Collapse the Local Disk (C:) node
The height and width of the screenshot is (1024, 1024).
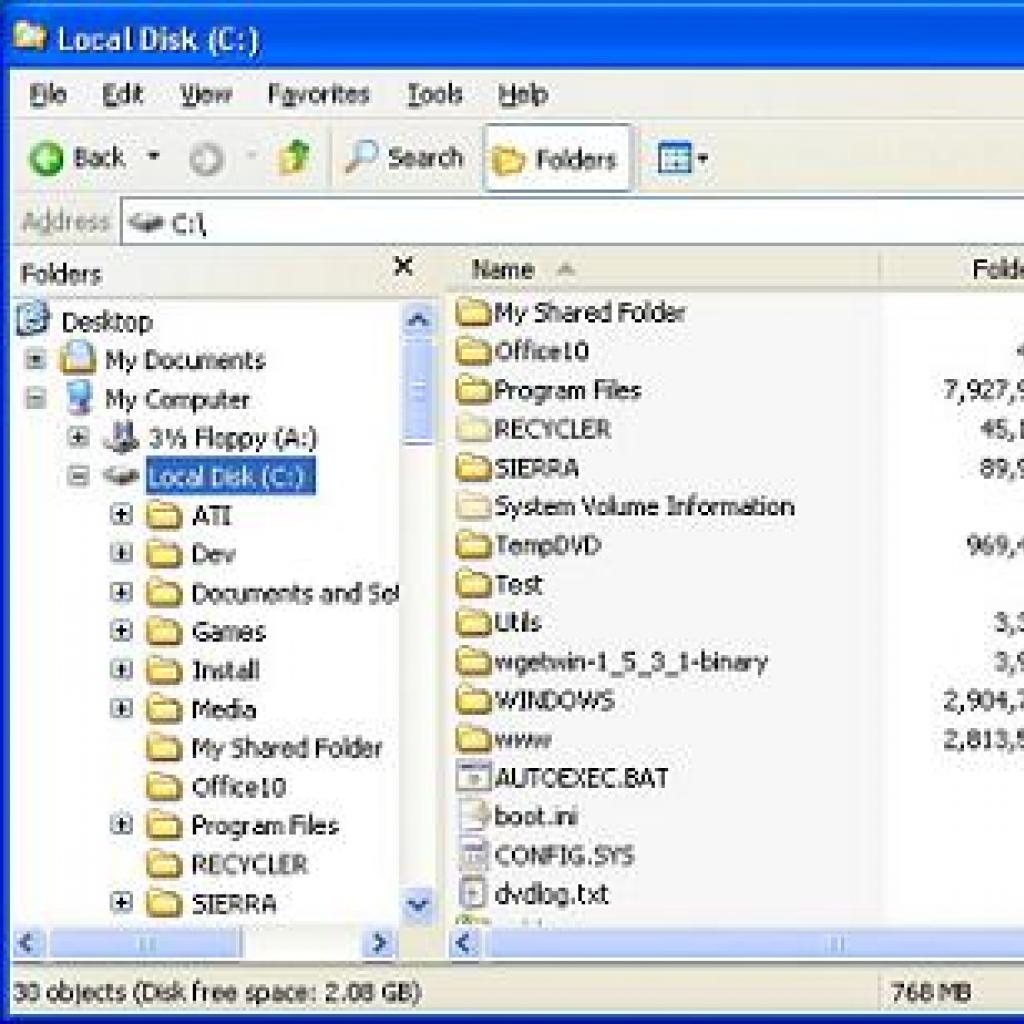(x=78, y=475)
